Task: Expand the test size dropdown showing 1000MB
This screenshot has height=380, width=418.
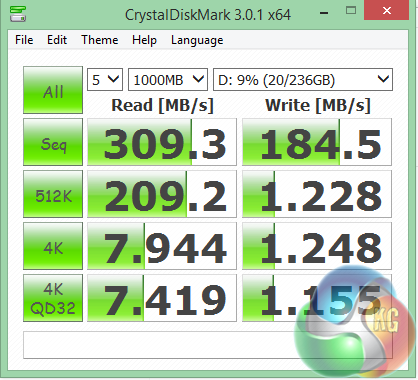Action: [x=168, y=80]
